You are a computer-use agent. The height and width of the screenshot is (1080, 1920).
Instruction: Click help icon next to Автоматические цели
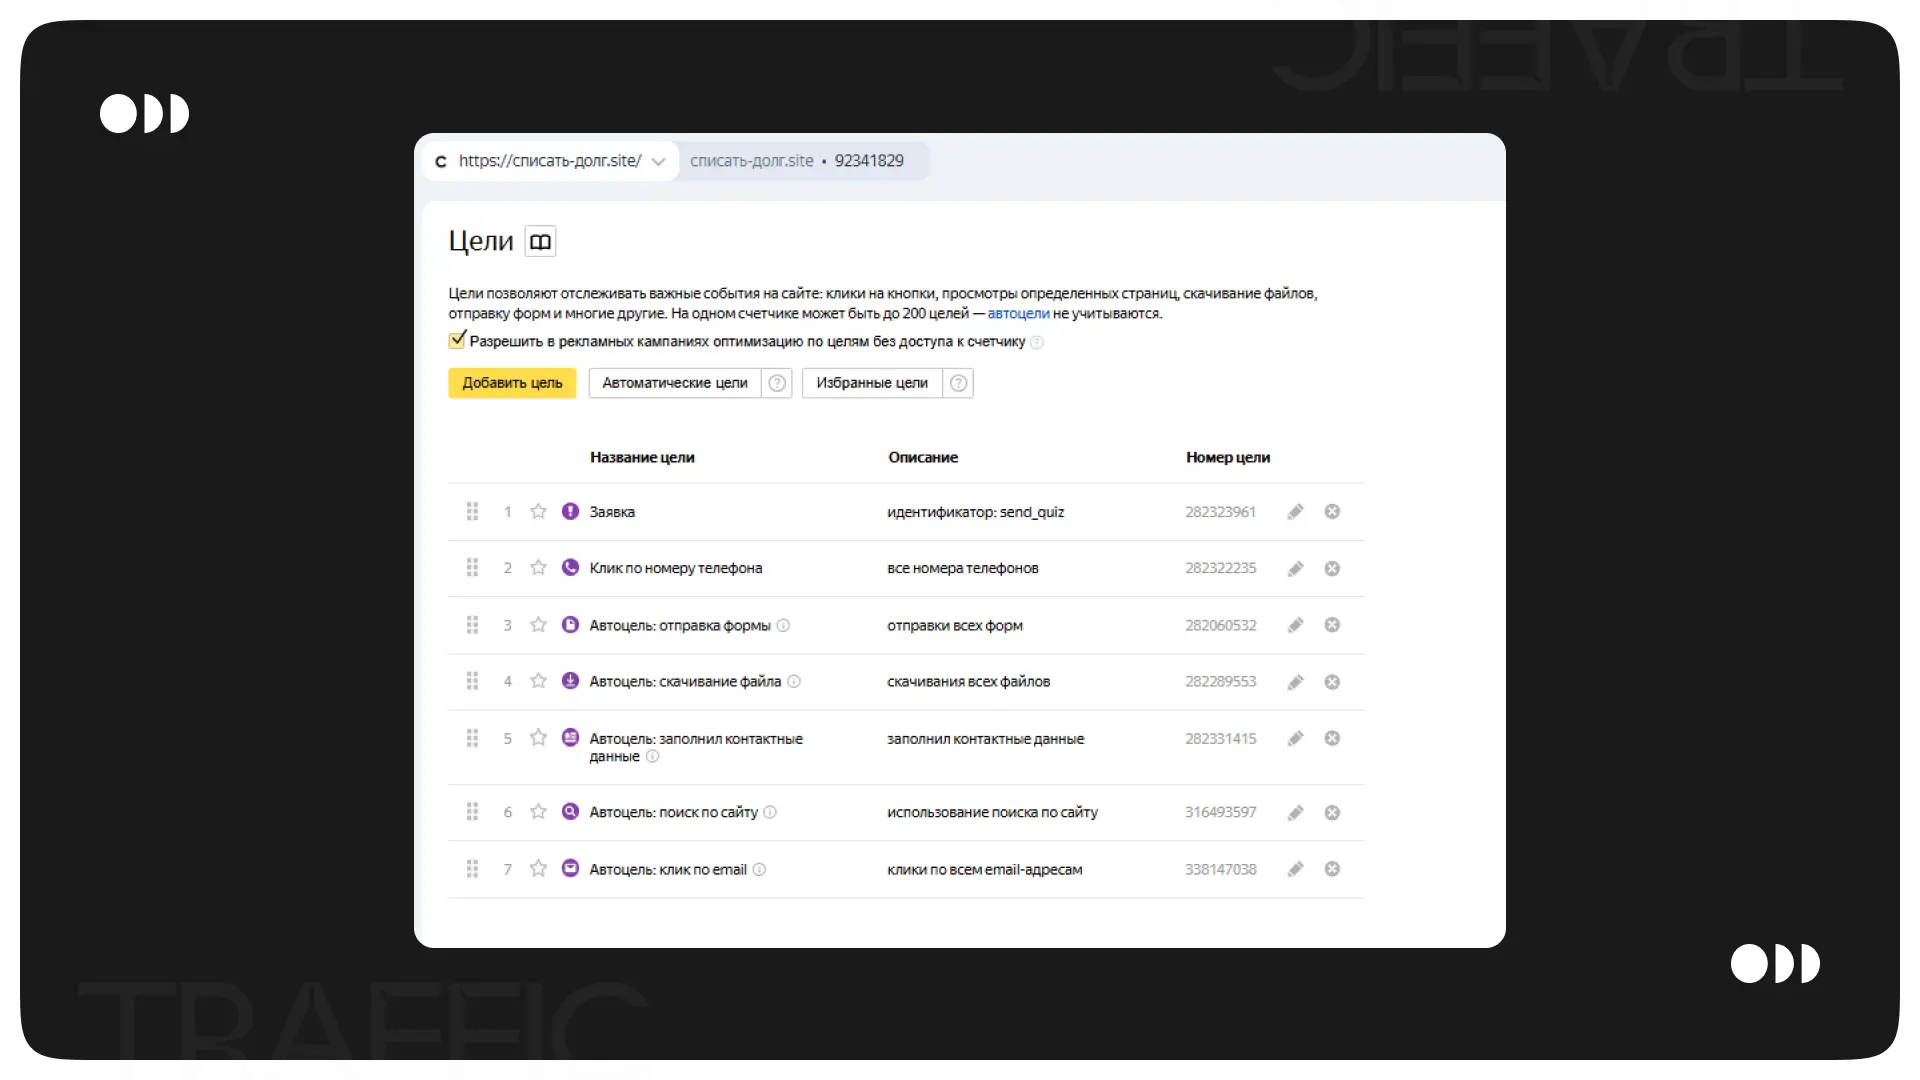point(777,383)
